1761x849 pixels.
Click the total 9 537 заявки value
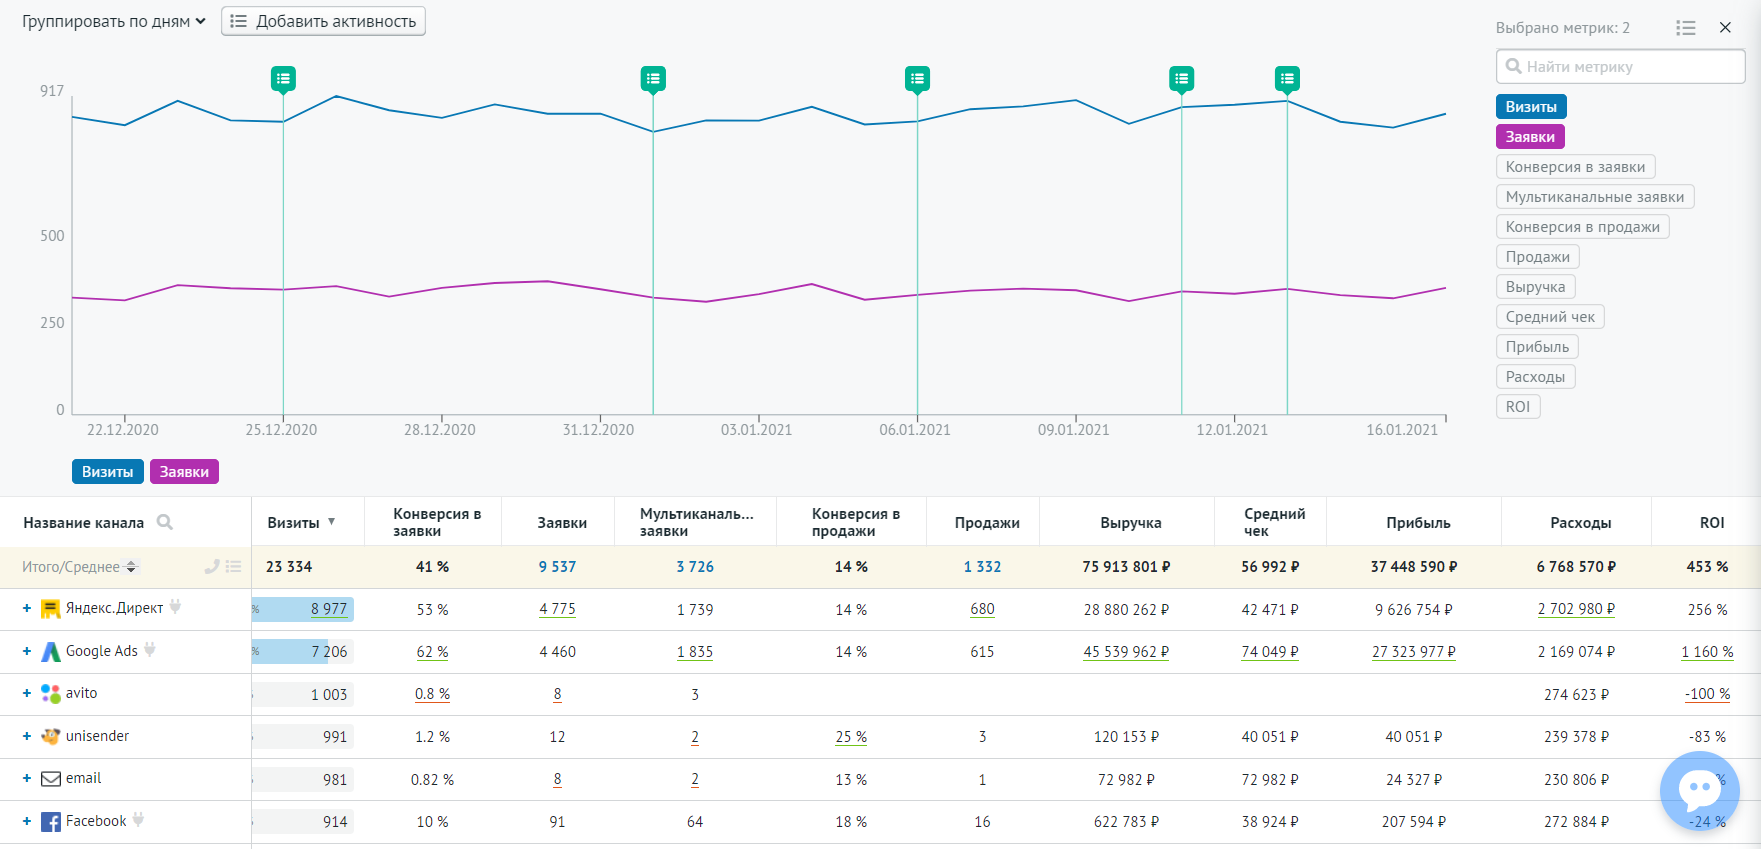[557, 567]
